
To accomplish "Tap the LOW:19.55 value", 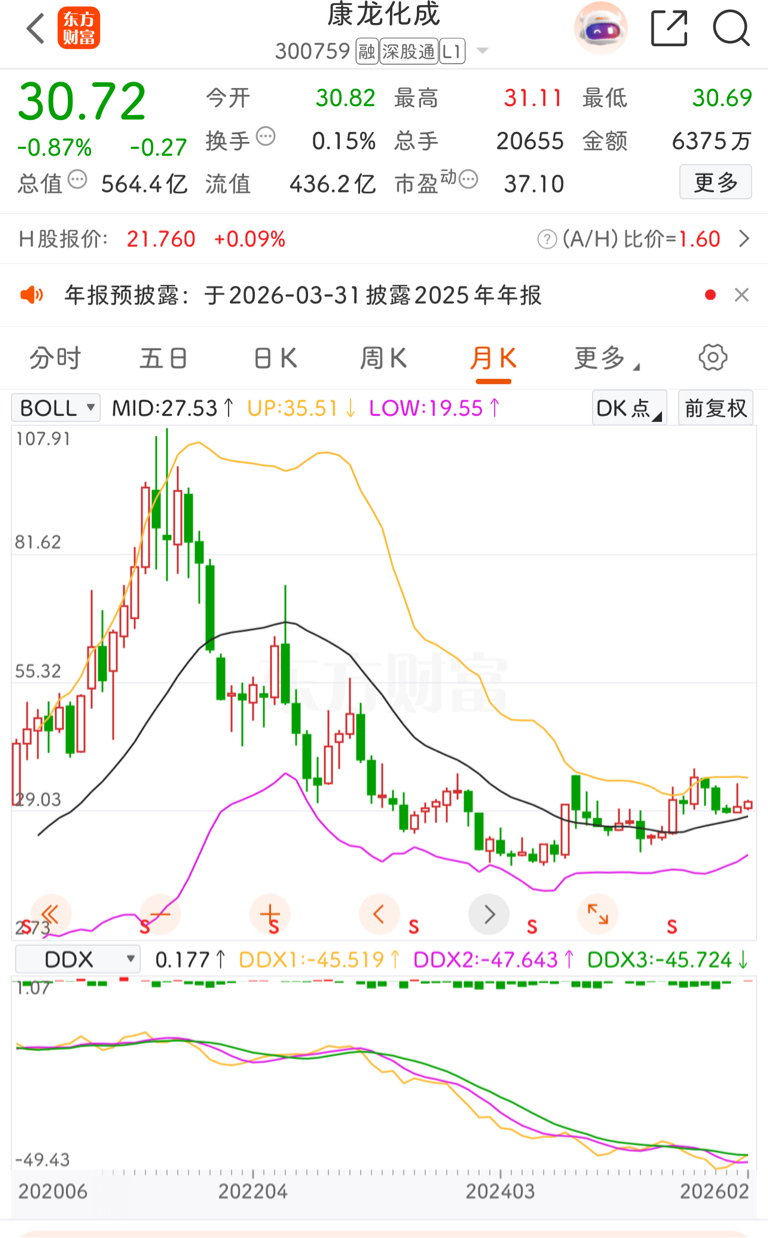I will tap(435, 408).
